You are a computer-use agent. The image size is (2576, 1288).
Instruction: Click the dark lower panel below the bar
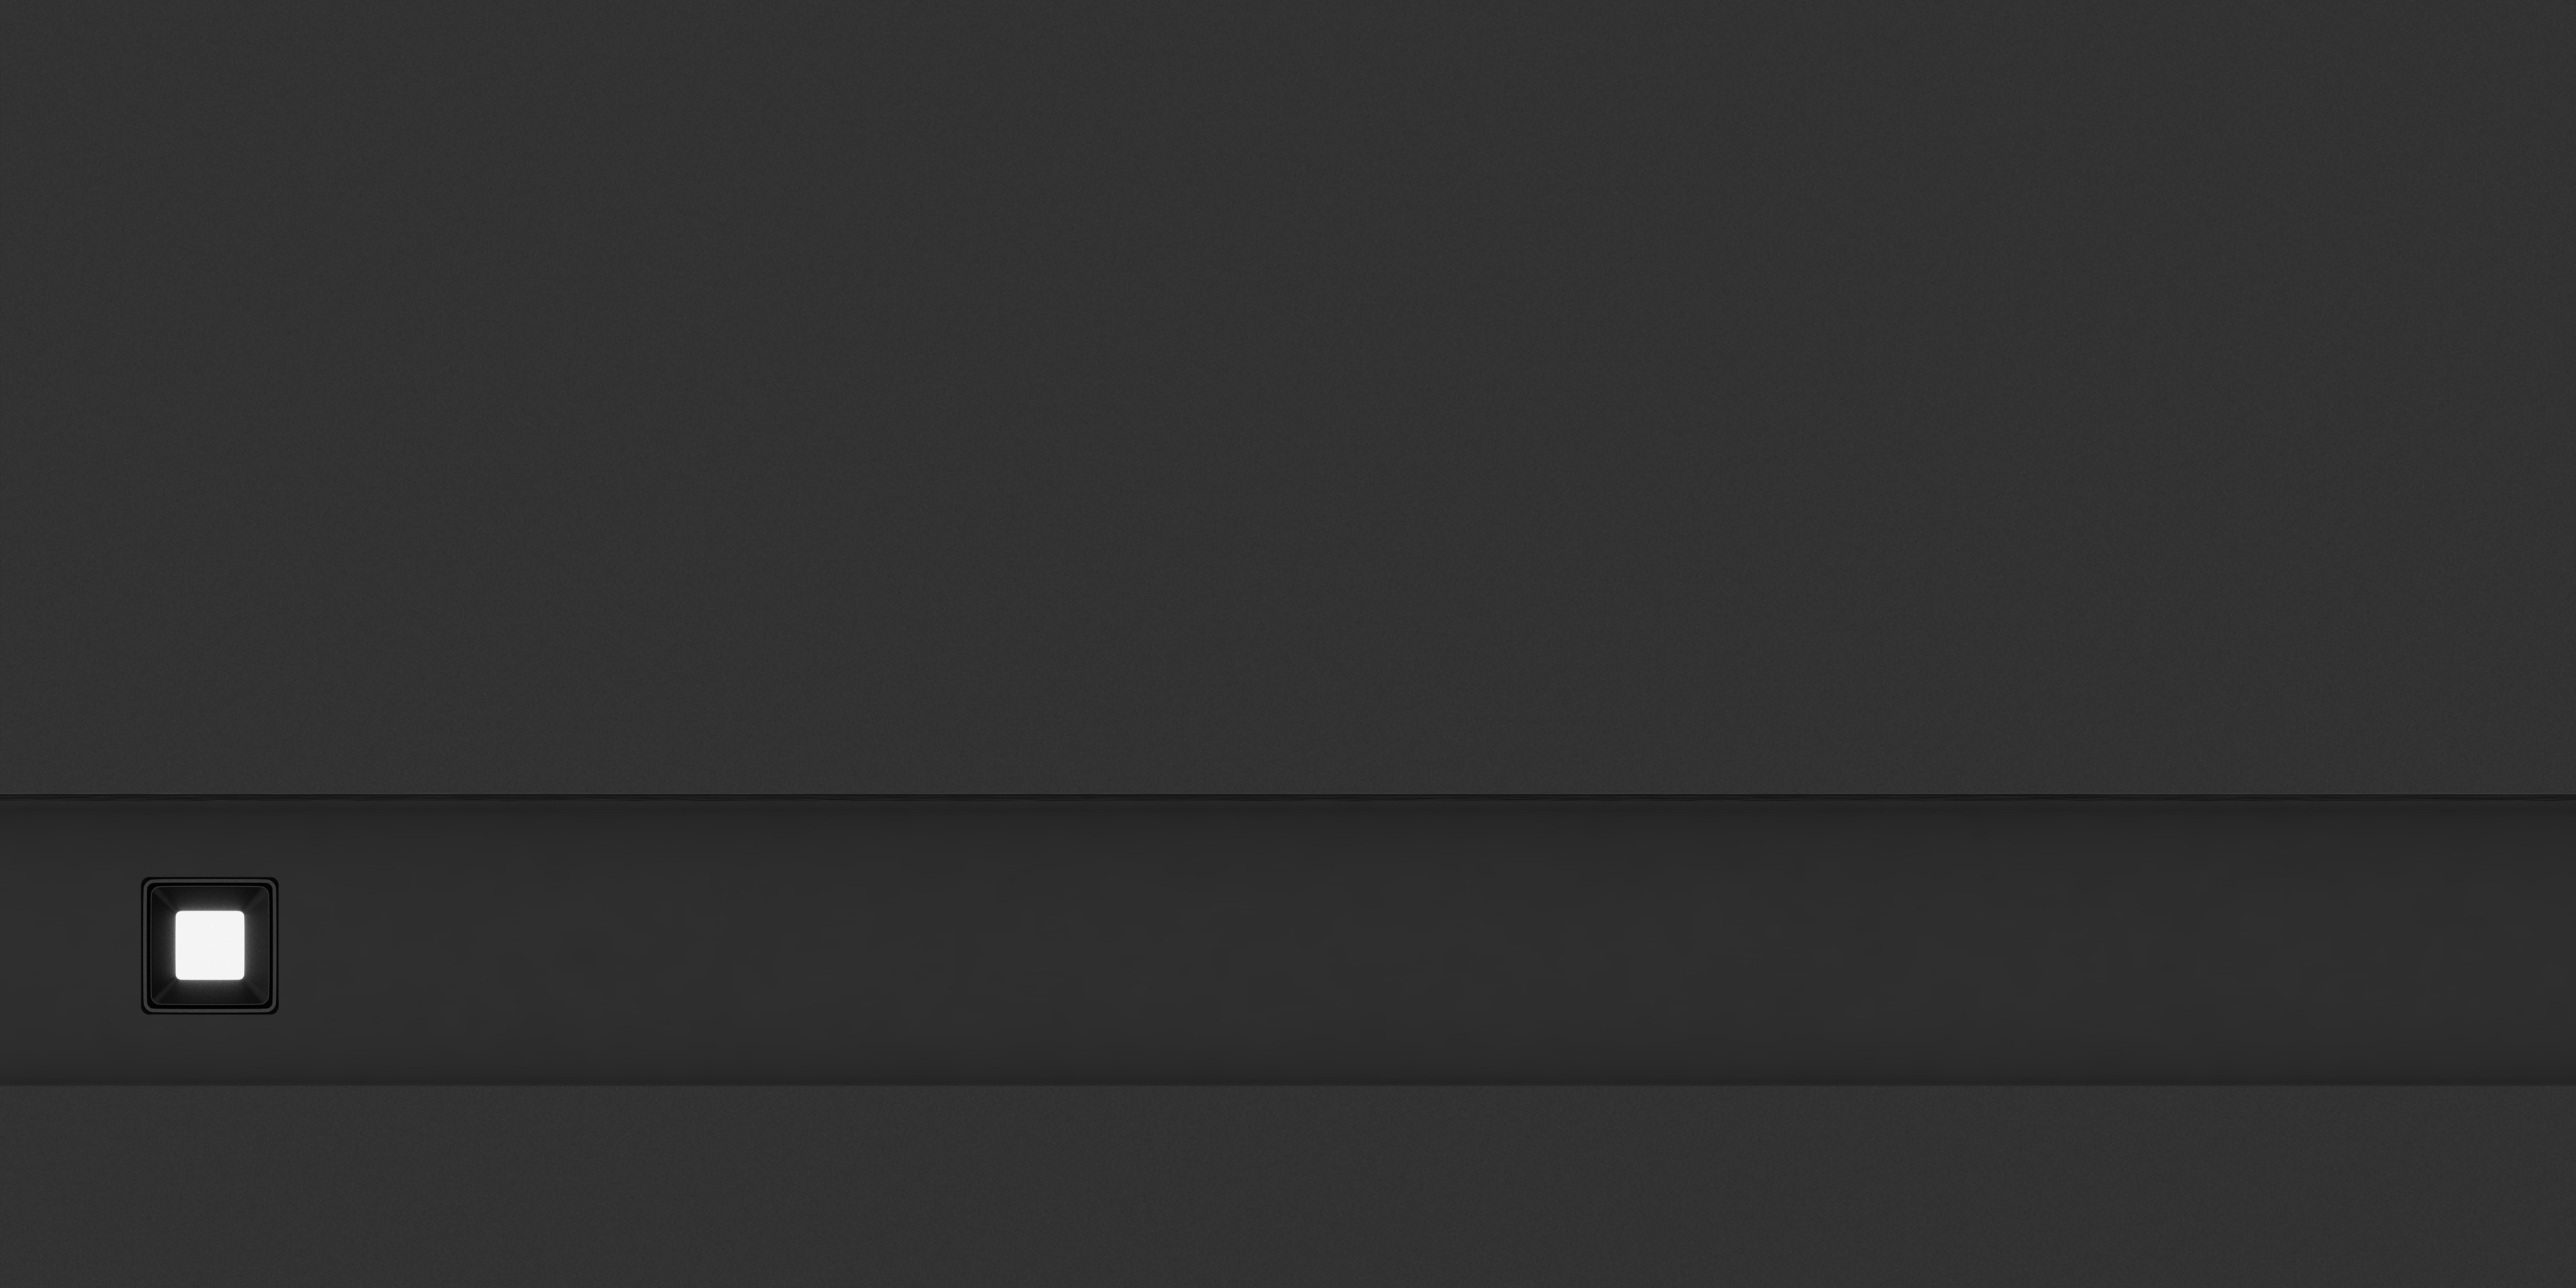coord(1288,1187)
